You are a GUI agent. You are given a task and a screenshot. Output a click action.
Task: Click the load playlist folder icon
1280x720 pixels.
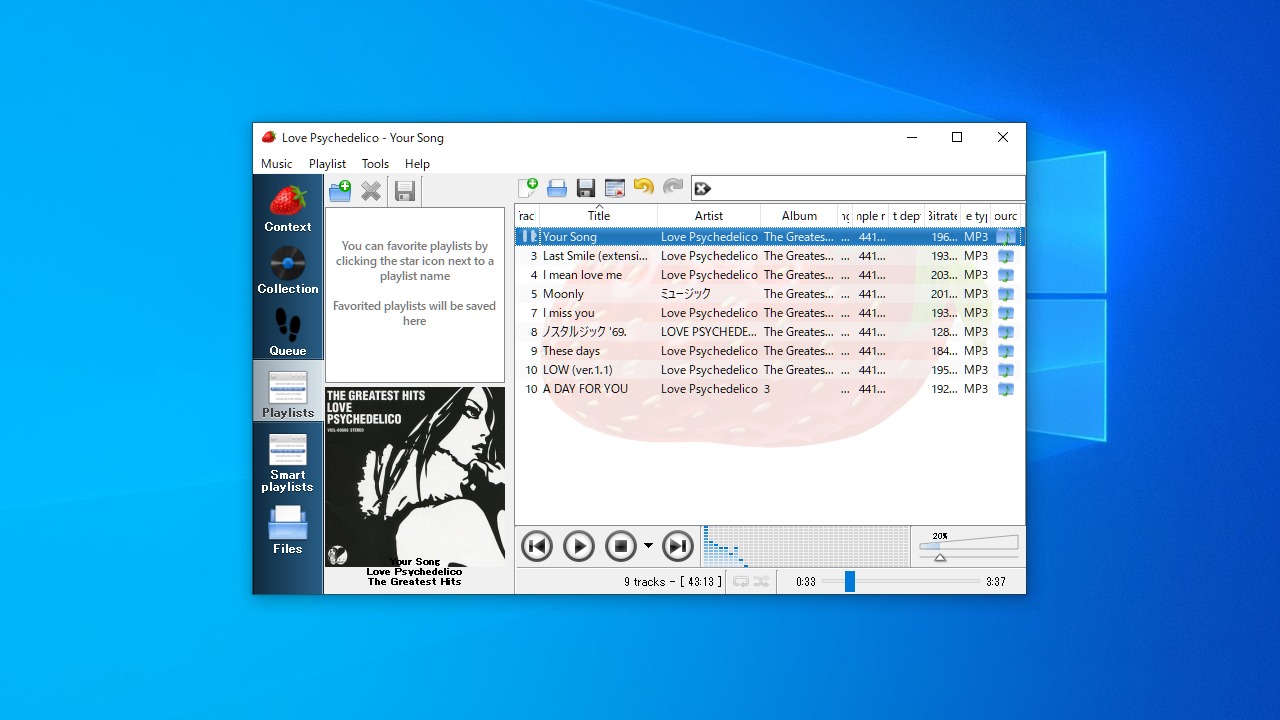click(557, 187)
